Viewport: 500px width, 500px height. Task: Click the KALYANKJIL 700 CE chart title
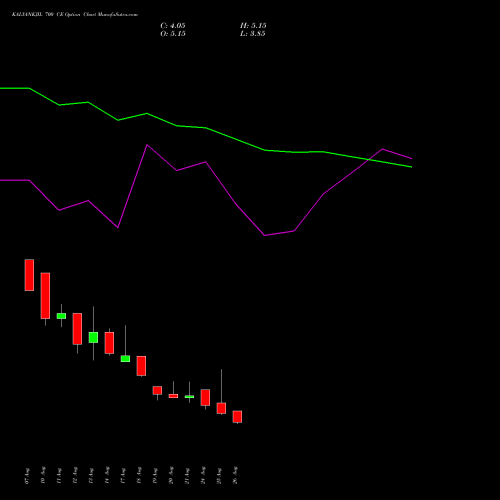point(75,15)
